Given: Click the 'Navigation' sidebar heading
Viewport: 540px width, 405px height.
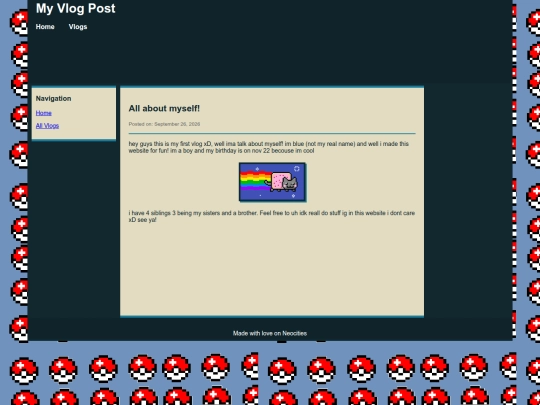Looking at the screenshot, I should (53, 98).
